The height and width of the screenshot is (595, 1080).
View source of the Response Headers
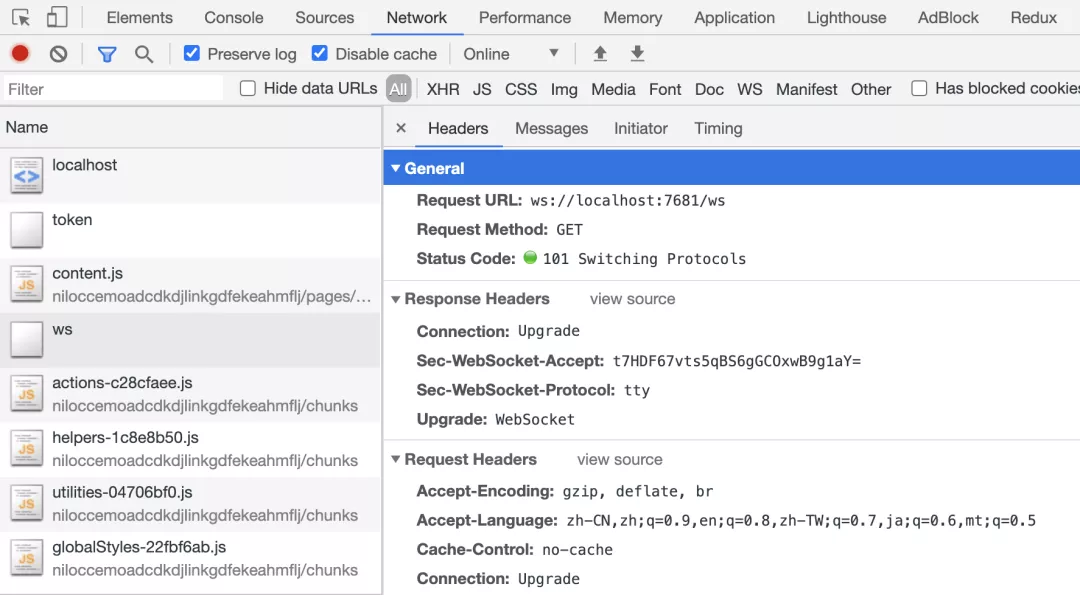[632, 298]
